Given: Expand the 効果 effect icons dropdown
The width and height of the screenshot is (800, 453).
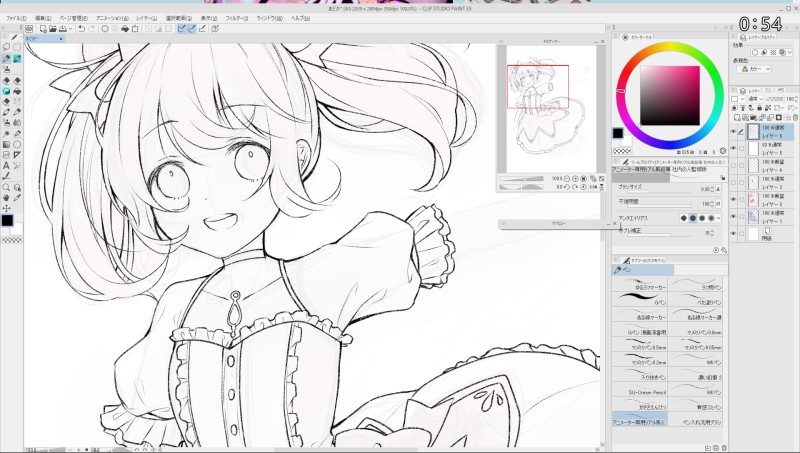Looking at the screenshot, I should [x=790, y=53].
